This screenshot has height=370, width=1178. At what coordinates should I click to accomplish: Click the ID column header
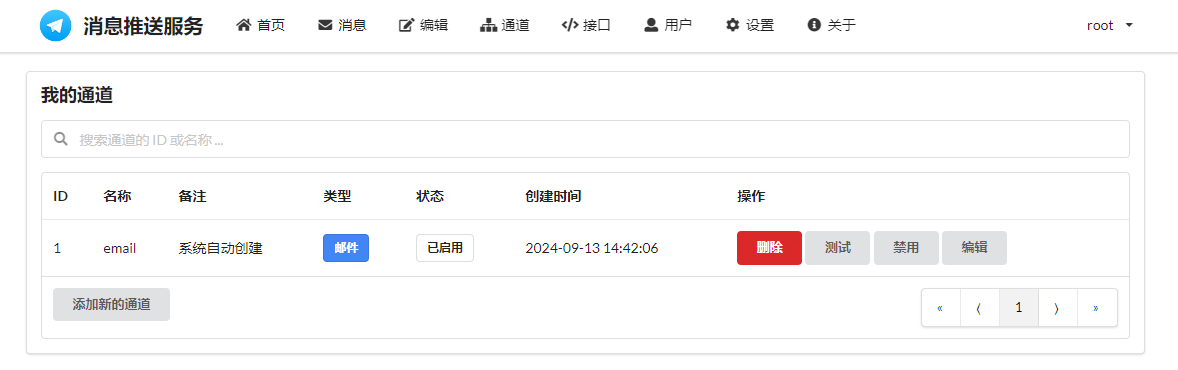pos(61,196)
